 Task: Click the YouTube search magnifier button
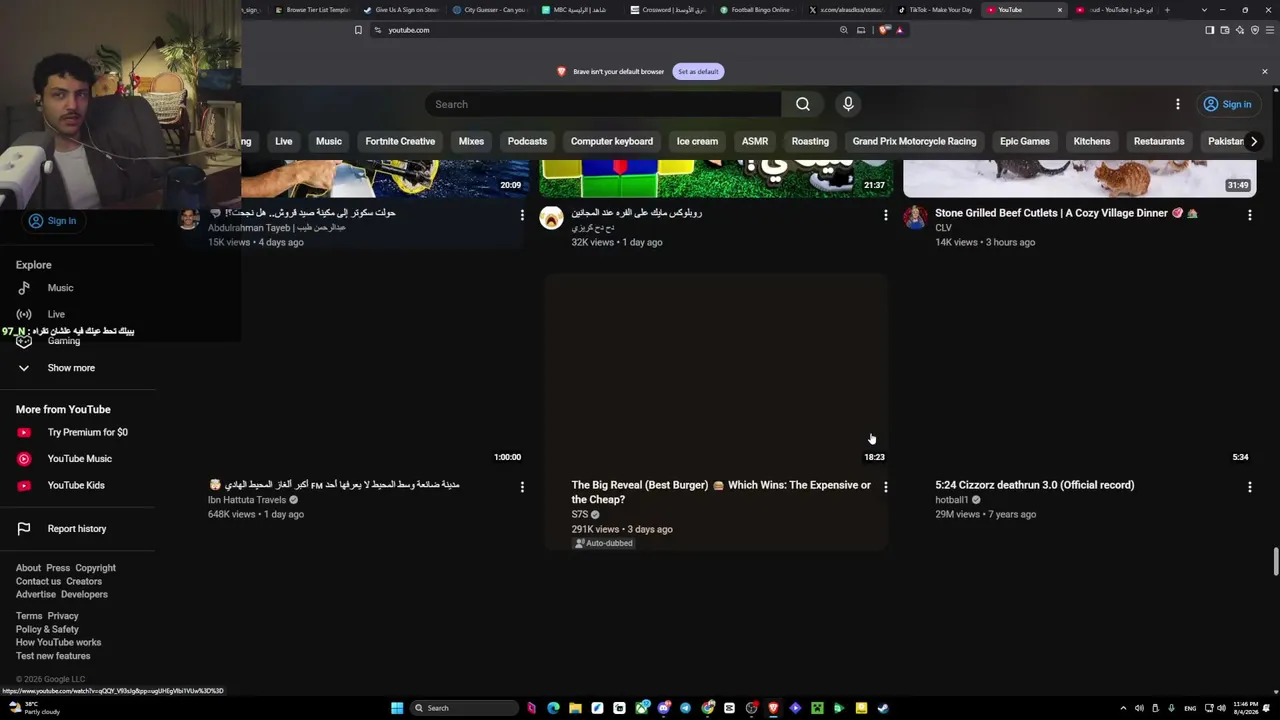[x=802, y=104]
